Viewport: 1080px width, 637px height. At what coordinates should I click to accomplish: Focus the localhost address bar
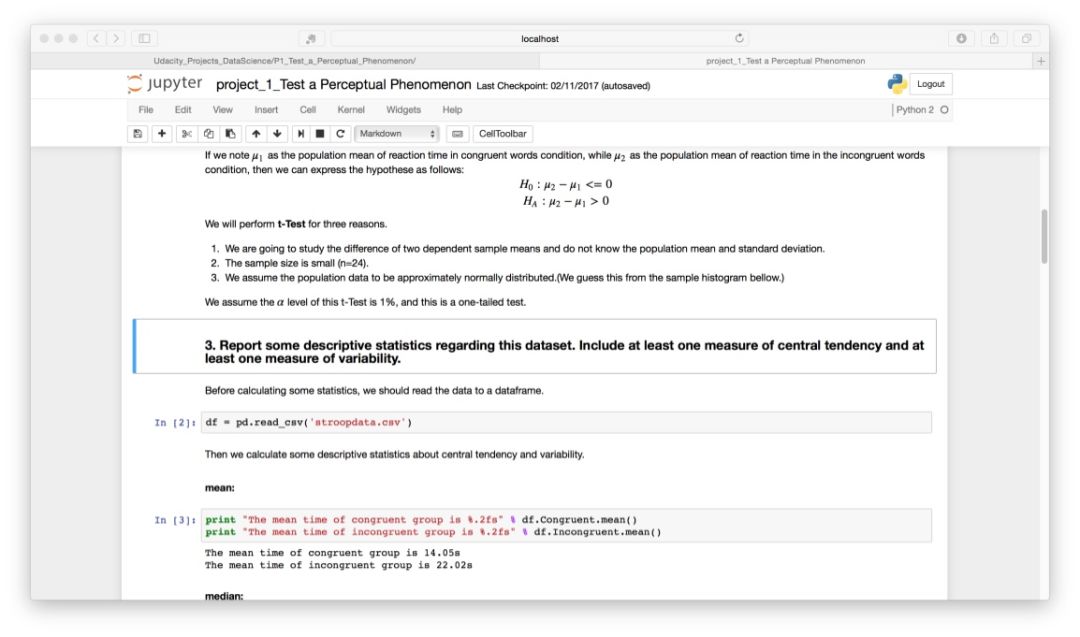coord(539,39)
